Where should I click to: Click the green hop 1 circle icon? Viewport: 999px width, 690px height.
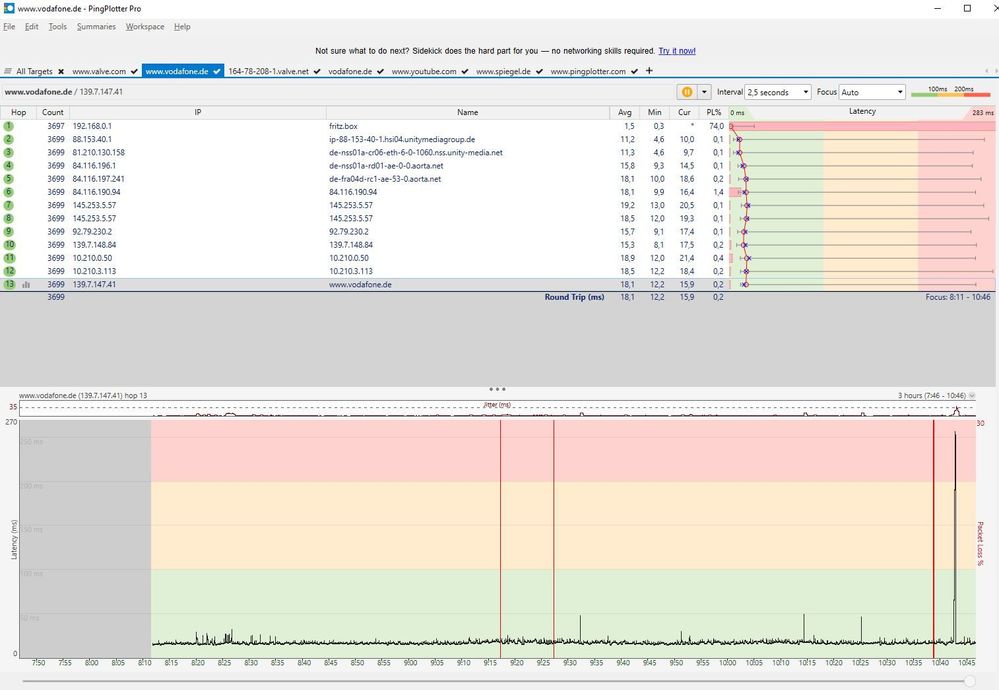coord(9,126)
